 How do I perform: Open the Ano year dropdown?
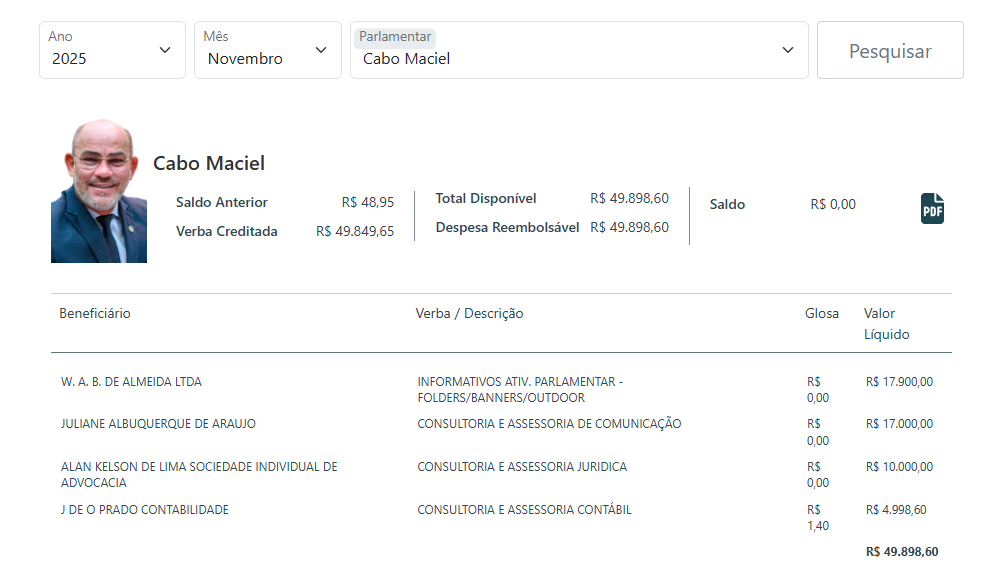click(112, 50)
